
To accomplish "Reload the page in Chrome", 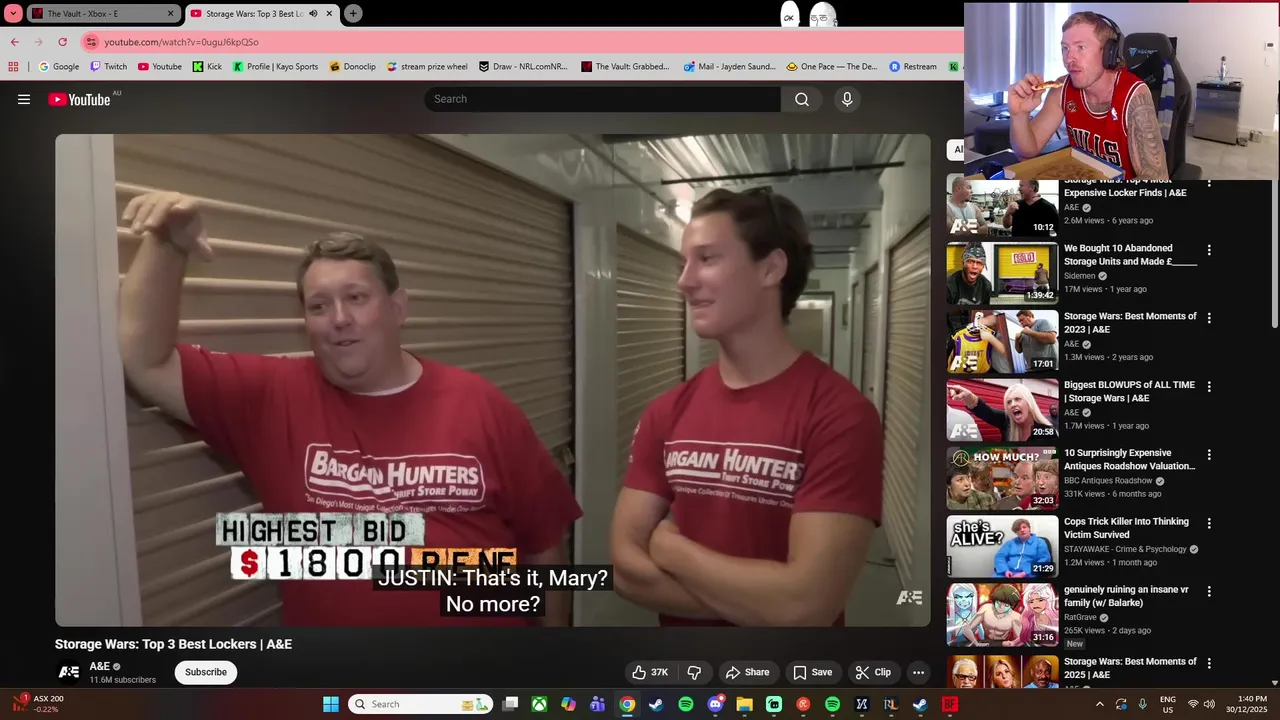I will click(62, 42).
